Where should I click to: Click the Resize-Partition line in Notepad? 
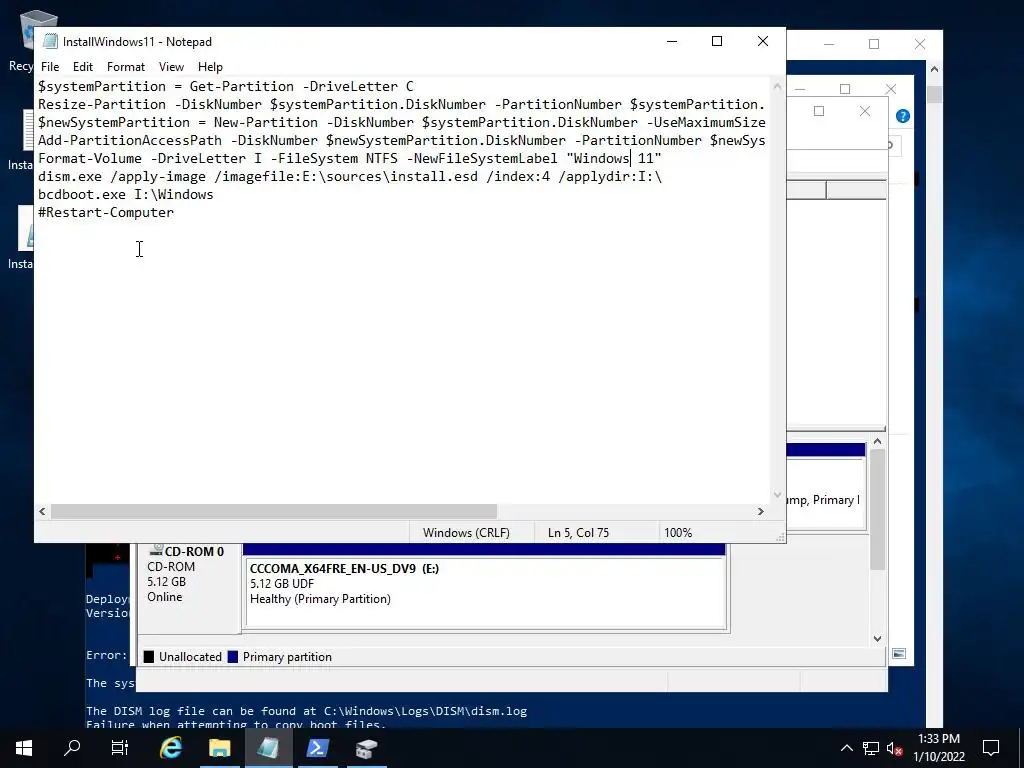401,104
